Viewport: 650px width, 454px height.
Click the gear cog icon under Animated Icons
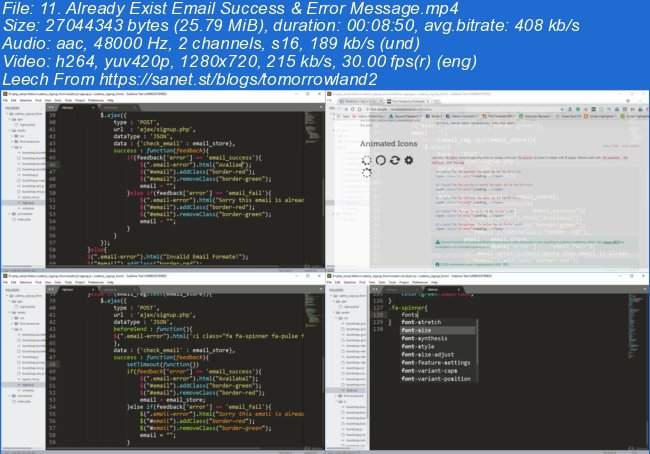[x=409, y=160]
